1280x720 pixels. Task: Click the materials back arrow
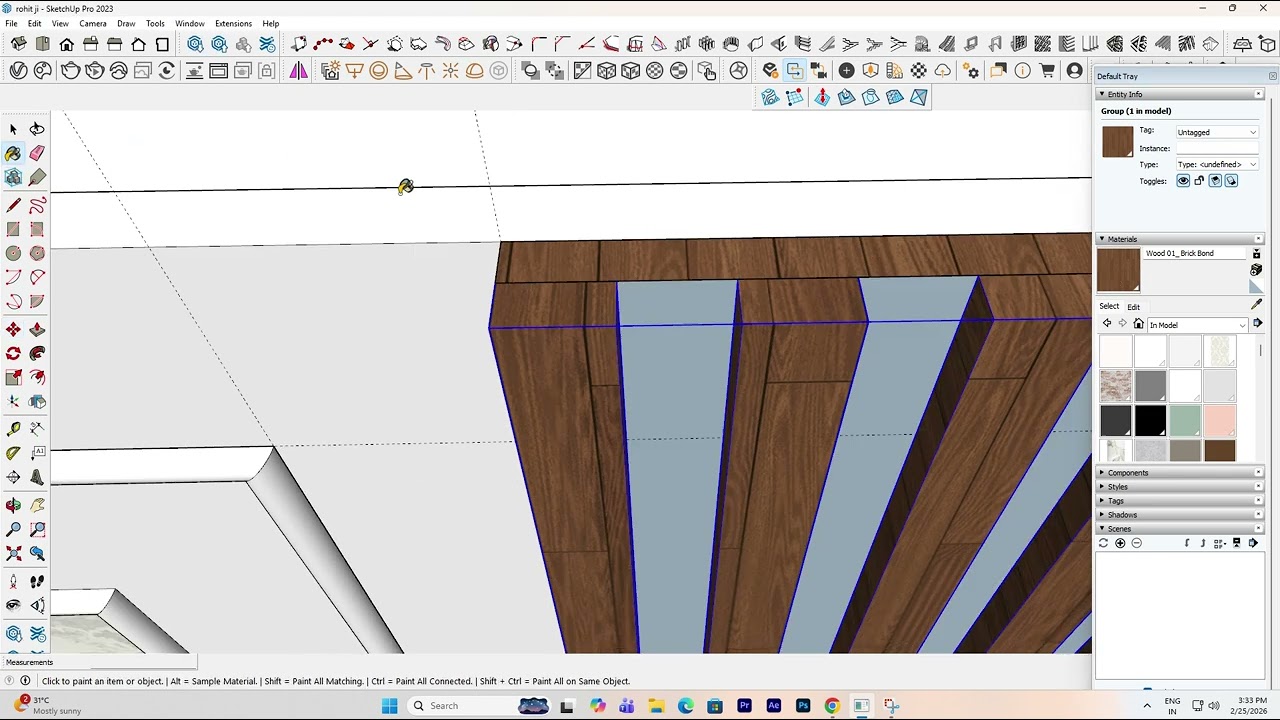coord(1107,324)
